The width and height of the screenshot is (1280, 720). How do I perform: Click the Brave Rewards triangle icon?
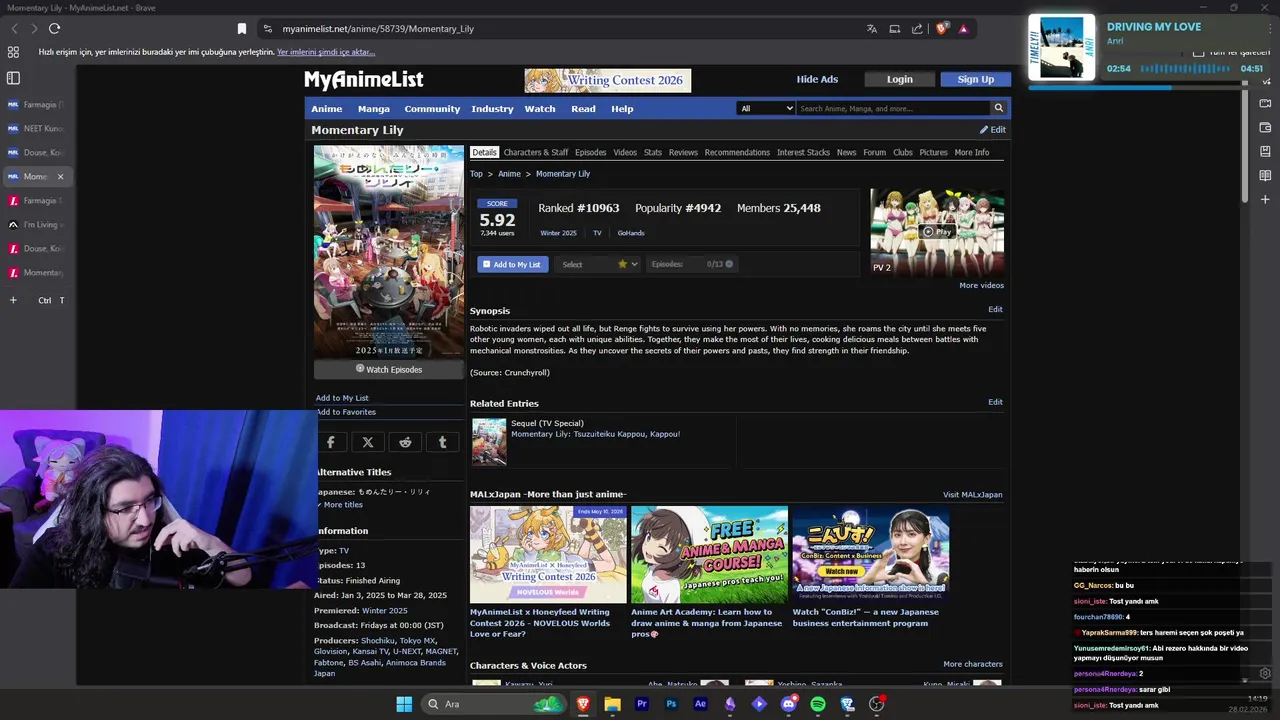[963, 29]
